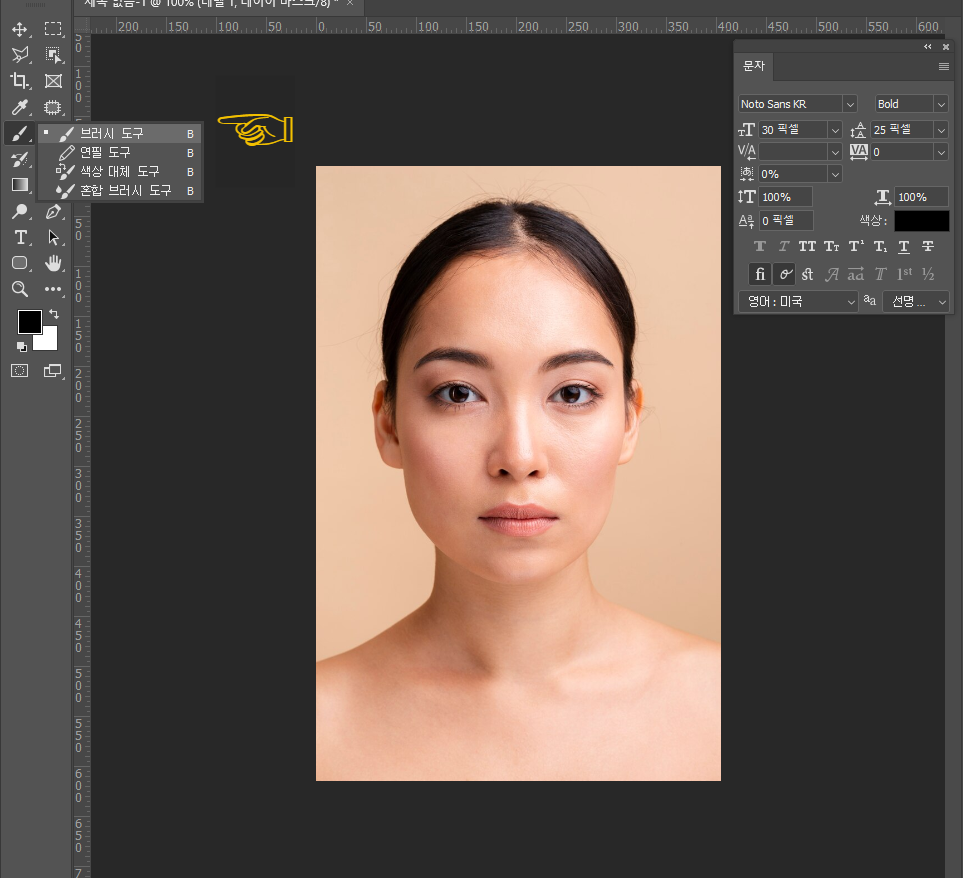Open the Edit Toolbar three-dots menu
The width and height of the screenshot is (963, 878).
[53, 289]
